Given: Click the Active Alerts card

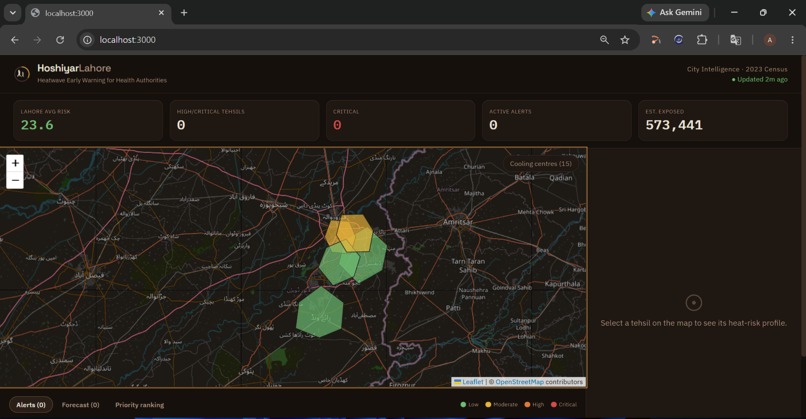Looking at the screenshot, I should 557,120.
